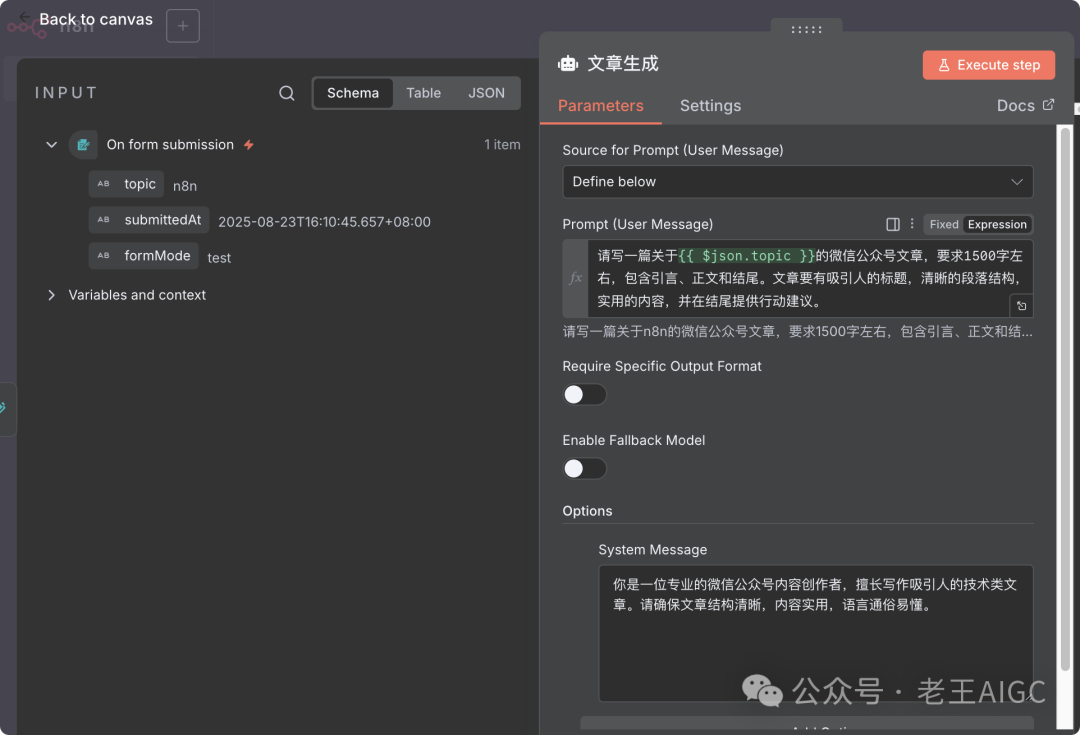Open the Docs link

tap(1024, 105)
